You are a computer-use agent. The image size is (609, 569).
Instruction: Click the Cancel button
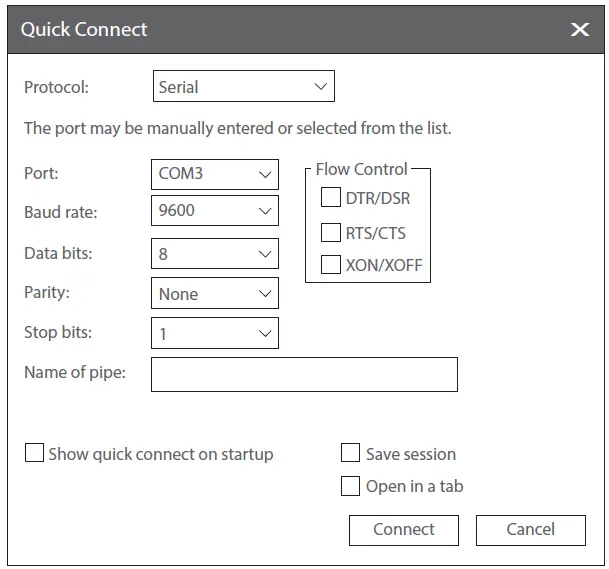click(x=530, y=530)
